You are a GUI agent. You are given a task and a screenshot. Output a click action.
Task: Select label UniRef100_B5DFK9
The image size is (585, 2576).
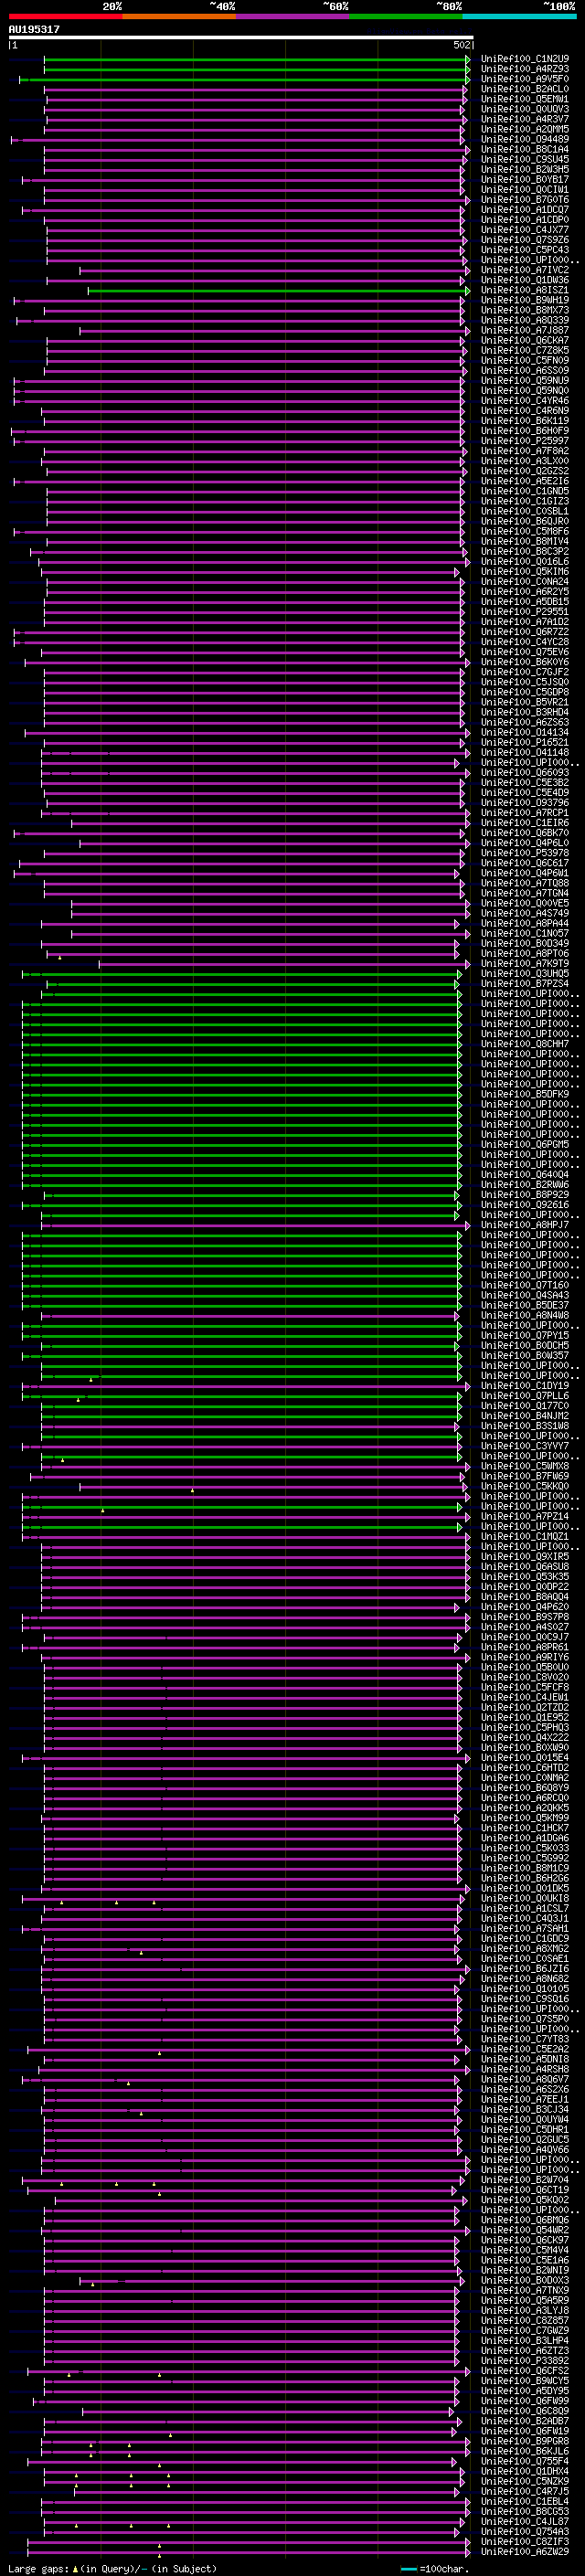point(525,1094)
